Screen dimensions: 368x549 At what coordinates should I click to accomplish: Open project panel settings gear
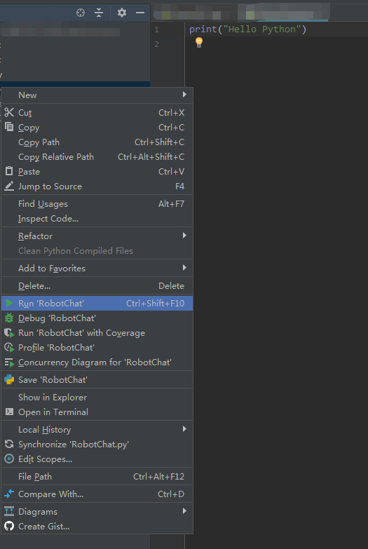click(x=121, y=13)
